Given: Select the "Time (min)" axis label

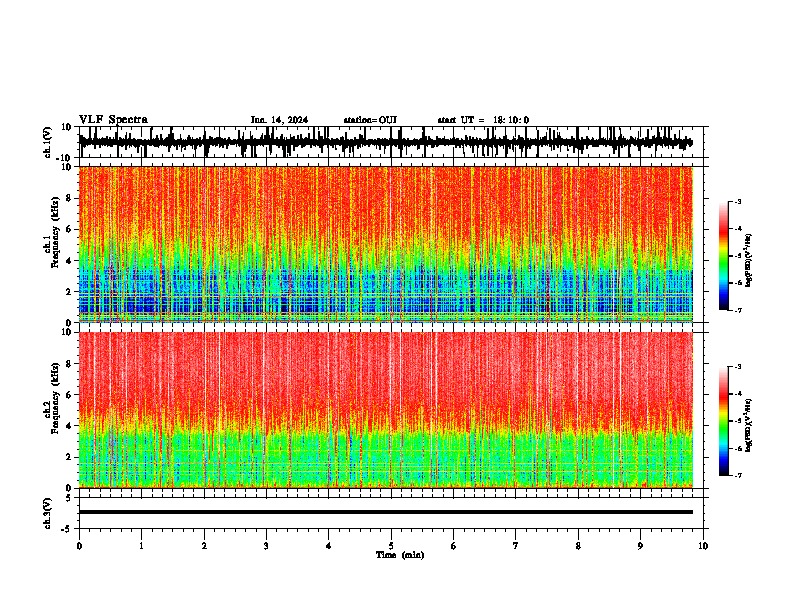Looking at the screenshot, I should (400, 555).
